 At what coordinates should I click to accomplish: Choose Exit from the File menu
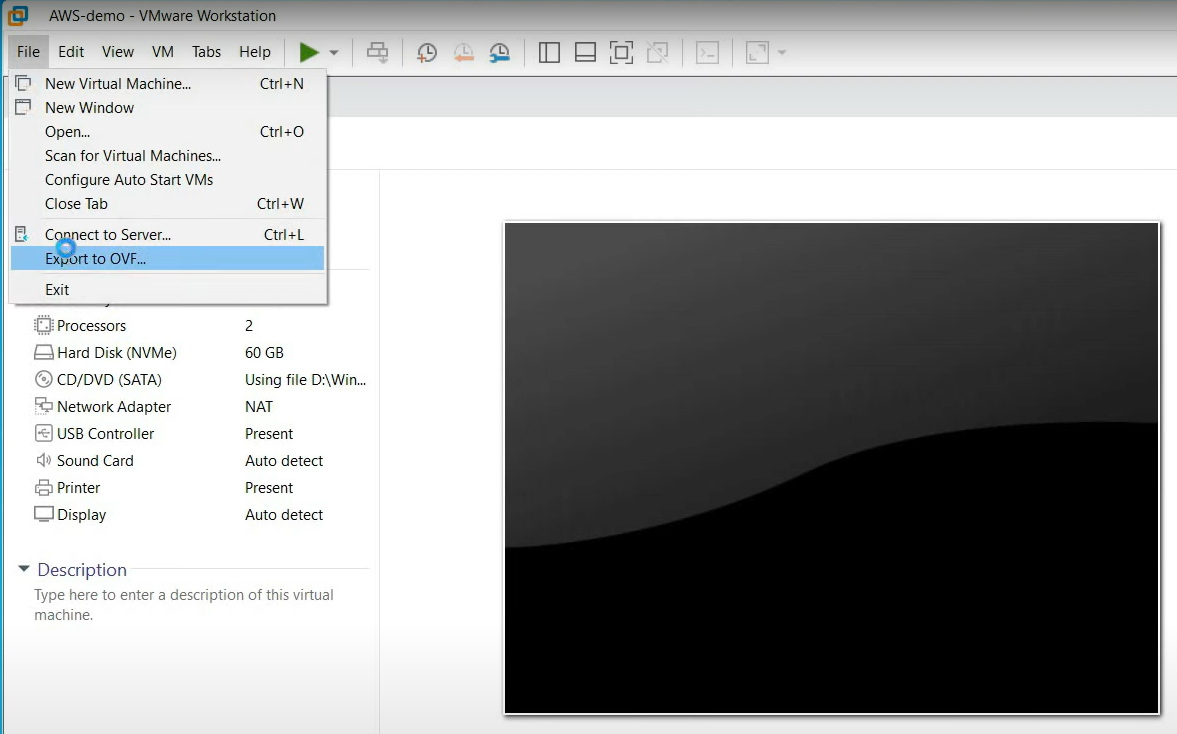pos(167,290)
